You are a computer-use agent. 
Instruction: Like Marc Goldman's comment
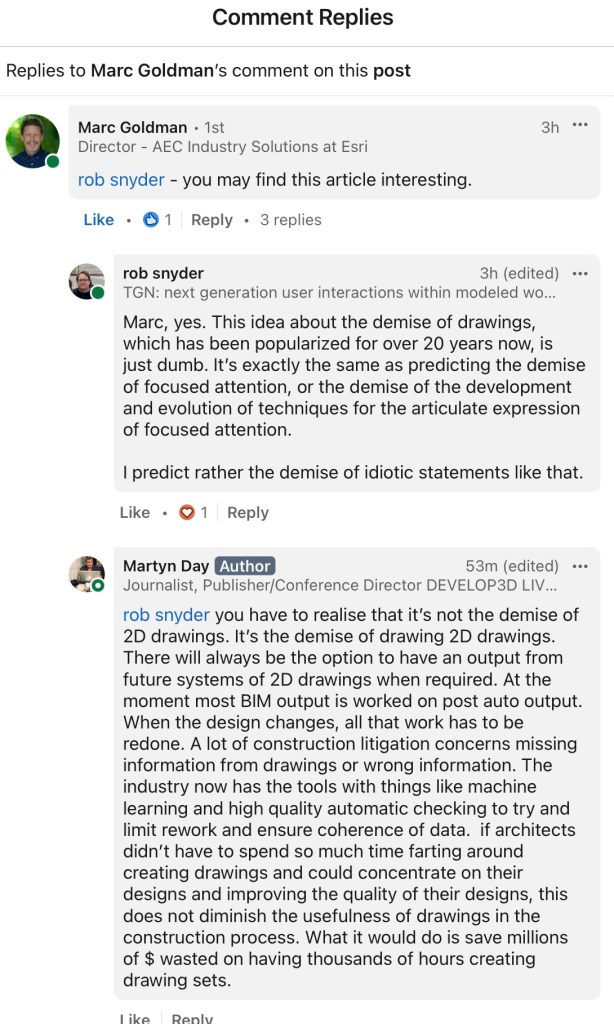[x=98, y=220]
